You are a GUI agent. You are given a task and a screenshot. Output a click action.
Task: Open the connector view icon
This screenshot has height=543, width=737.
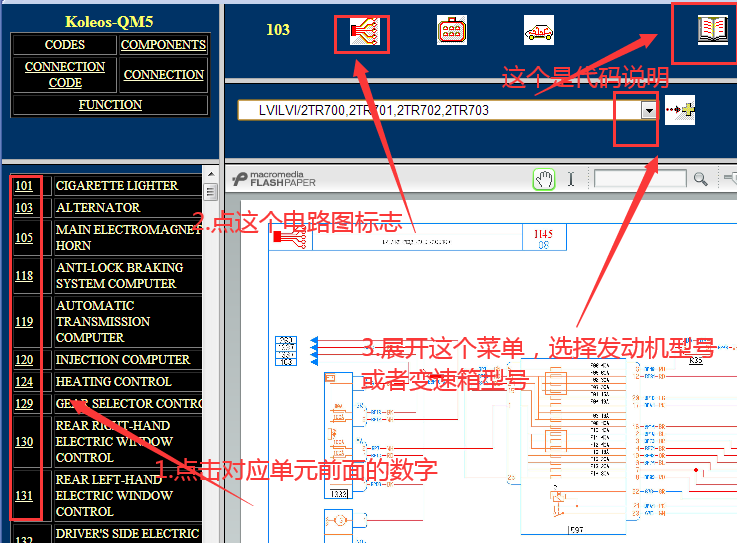[x=452, y=30]
